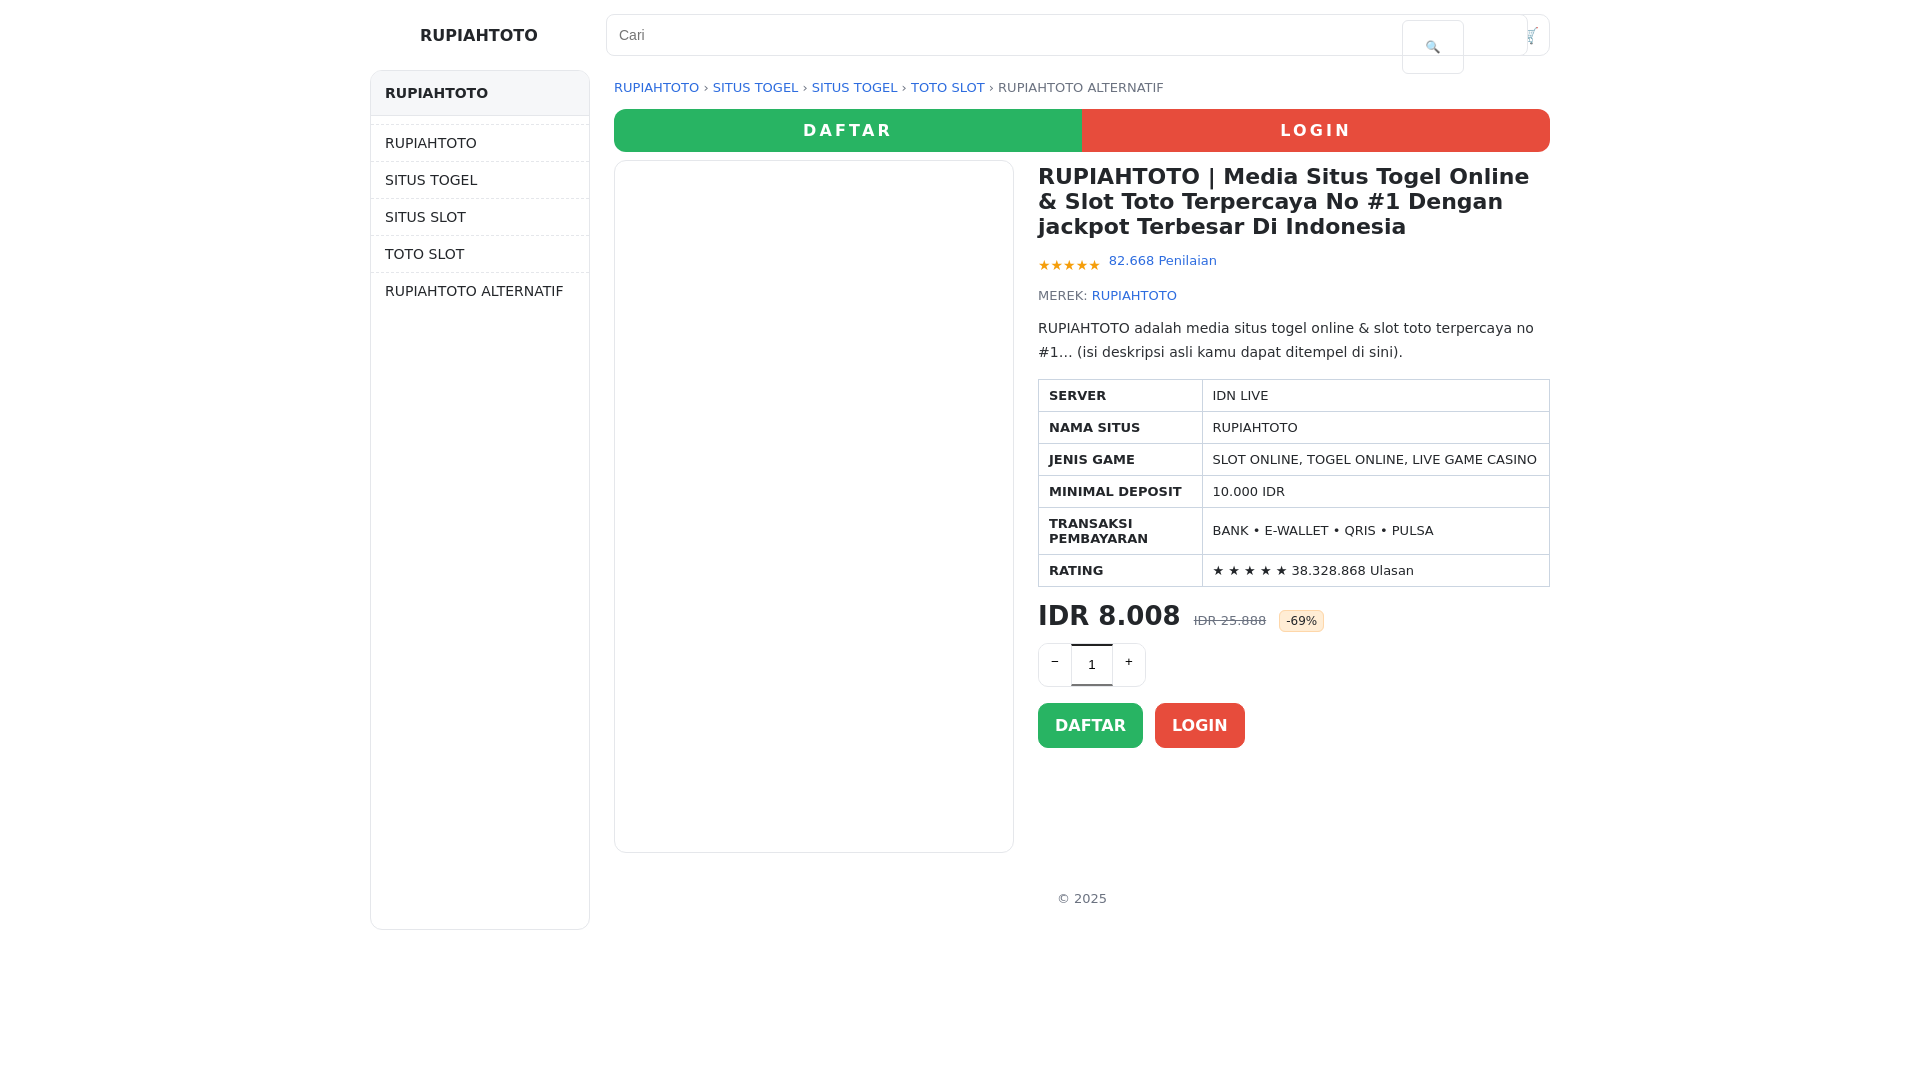Viewport: 1920px width, 1080px height.
Task: Click the BANK • E-WALLET • QRIS • PULSA cell
Action: (x=1376, y=531)
